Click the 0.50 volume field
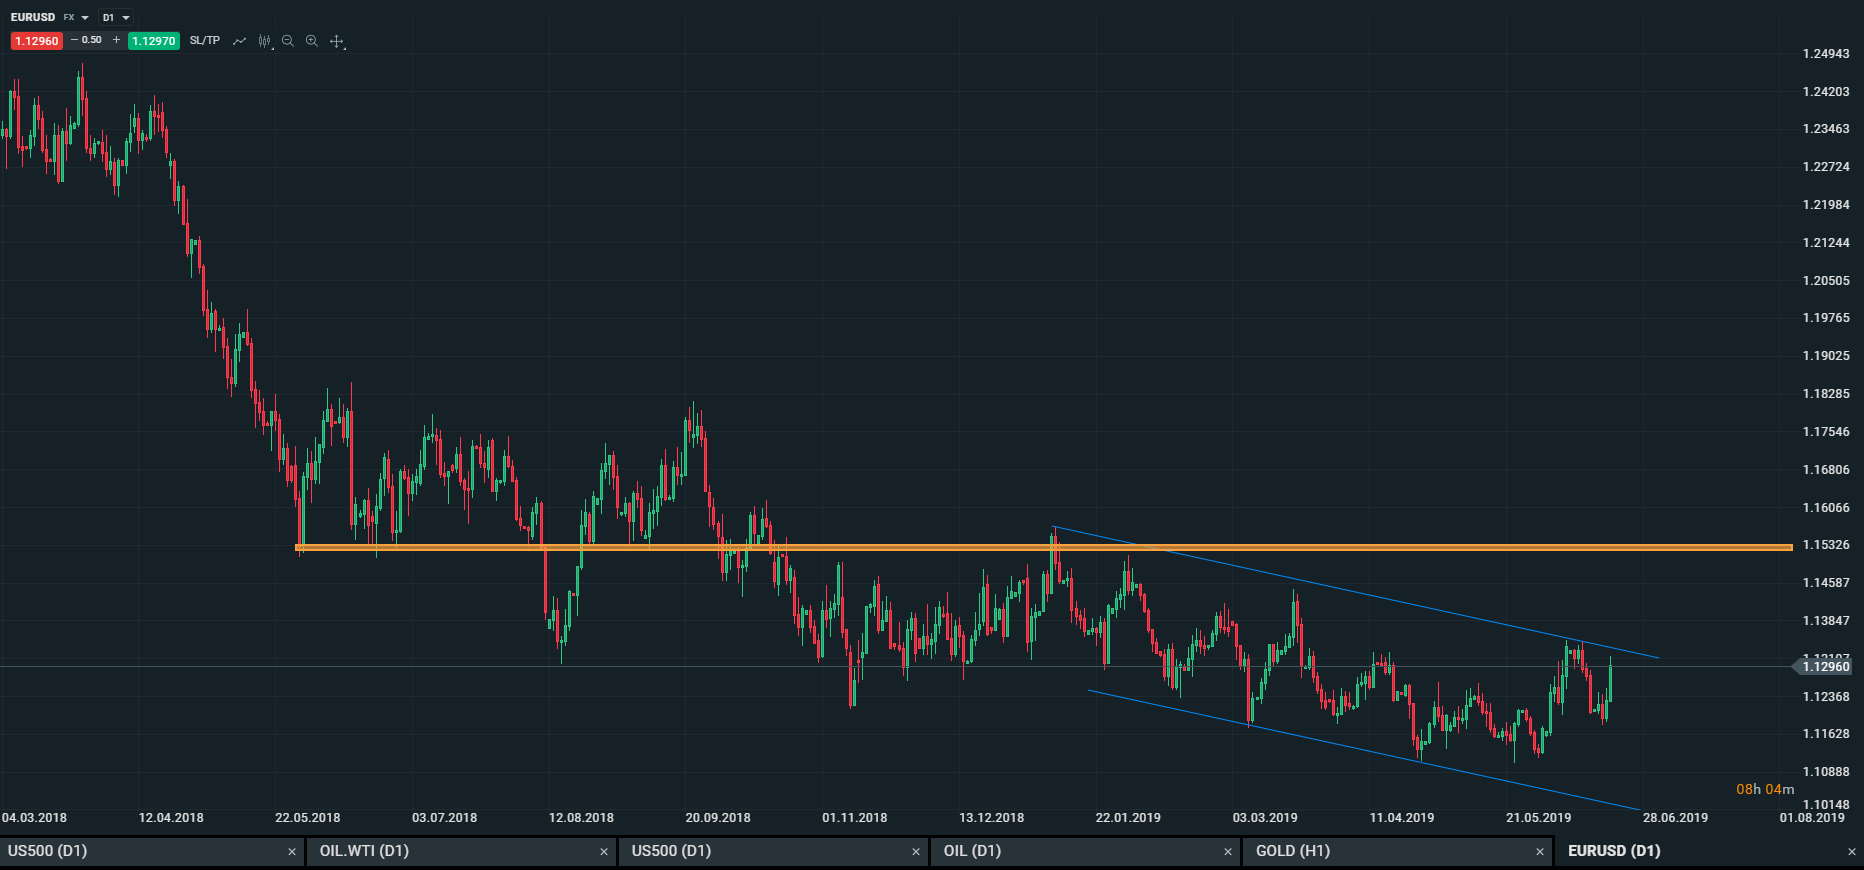The width and height of the screenshot is (1864, 870). coord(92,40)
